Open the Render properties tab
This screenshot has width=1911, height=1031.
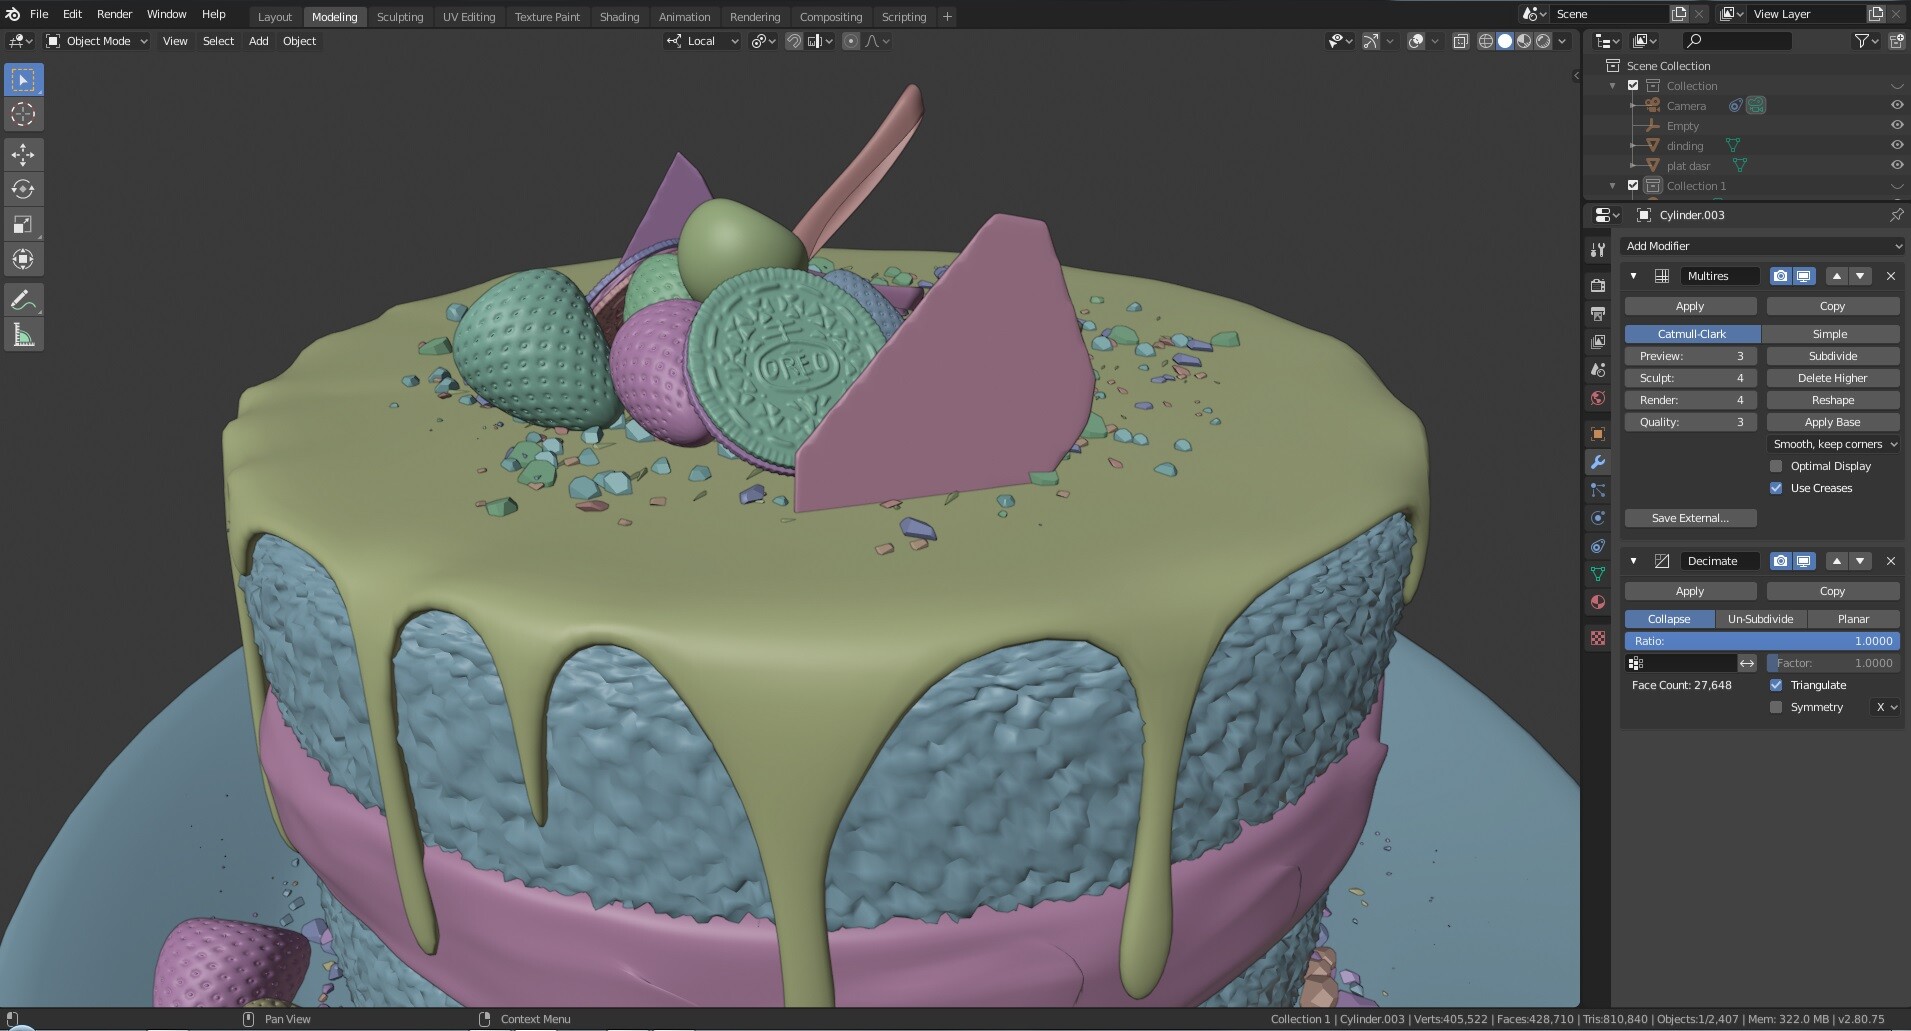click(x=1598, y=285)
